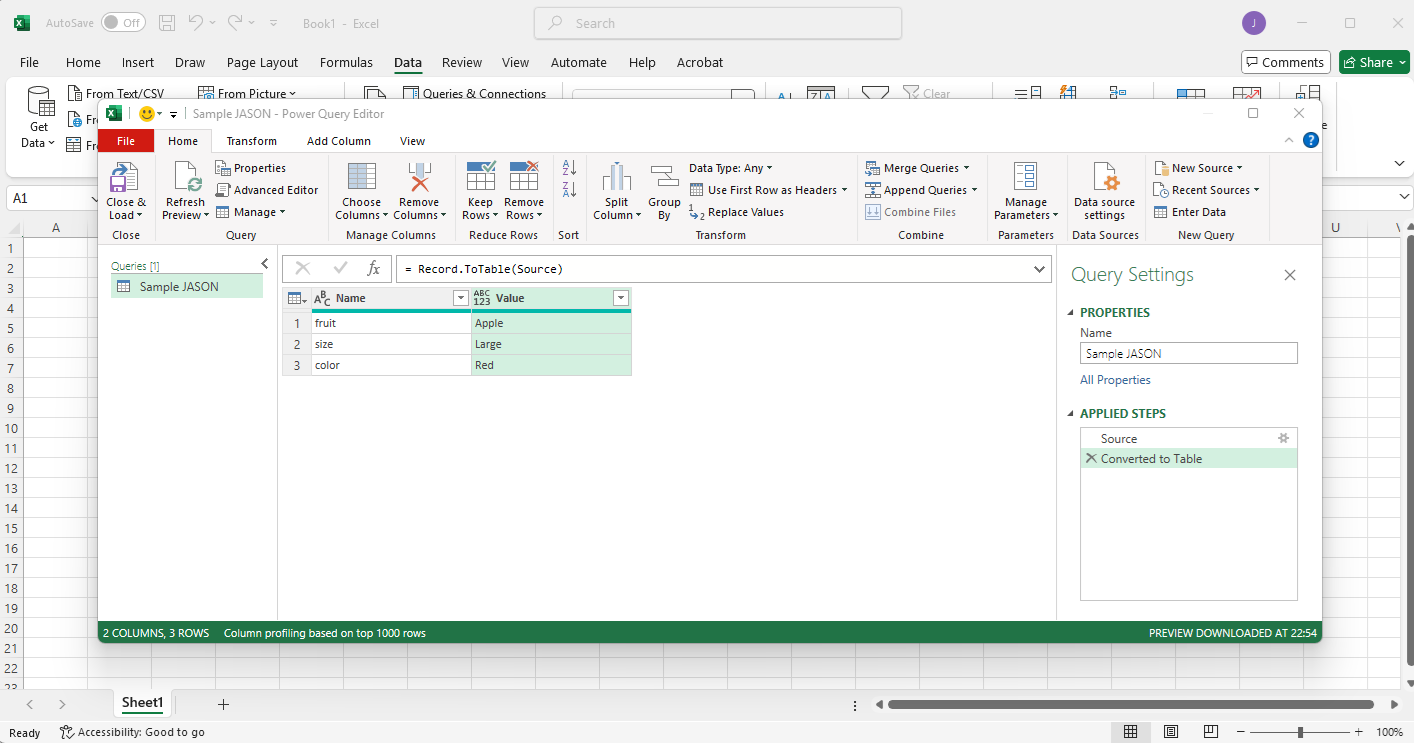This screenshot has height=743, width=1414.
Task: Click the Excel Share button
Action: click(x=1374, y=62)
